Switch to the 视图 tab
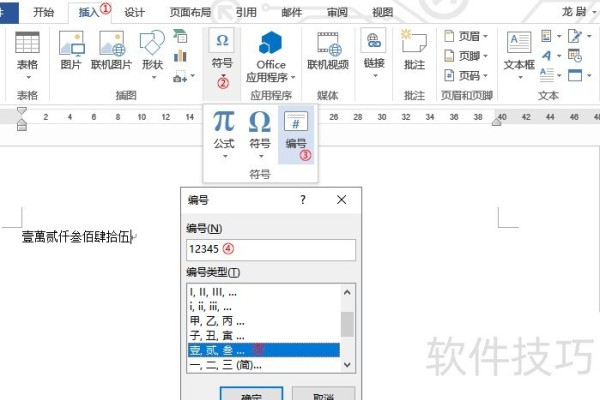Screen dimensions: 600x400 coord(383,13)
